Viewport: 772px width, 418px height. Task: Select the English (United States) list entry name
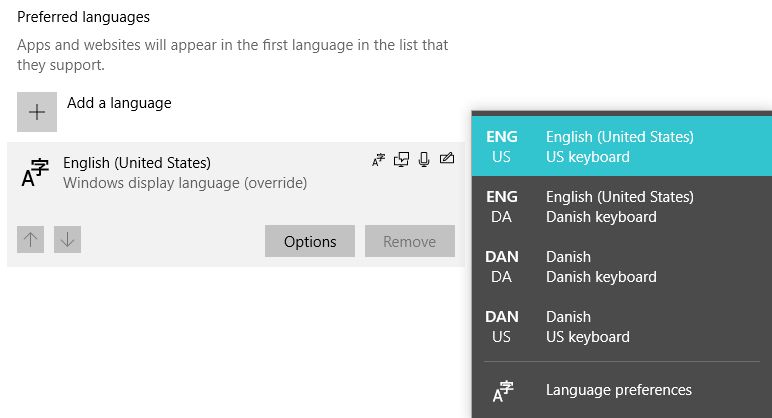(137, 163)
